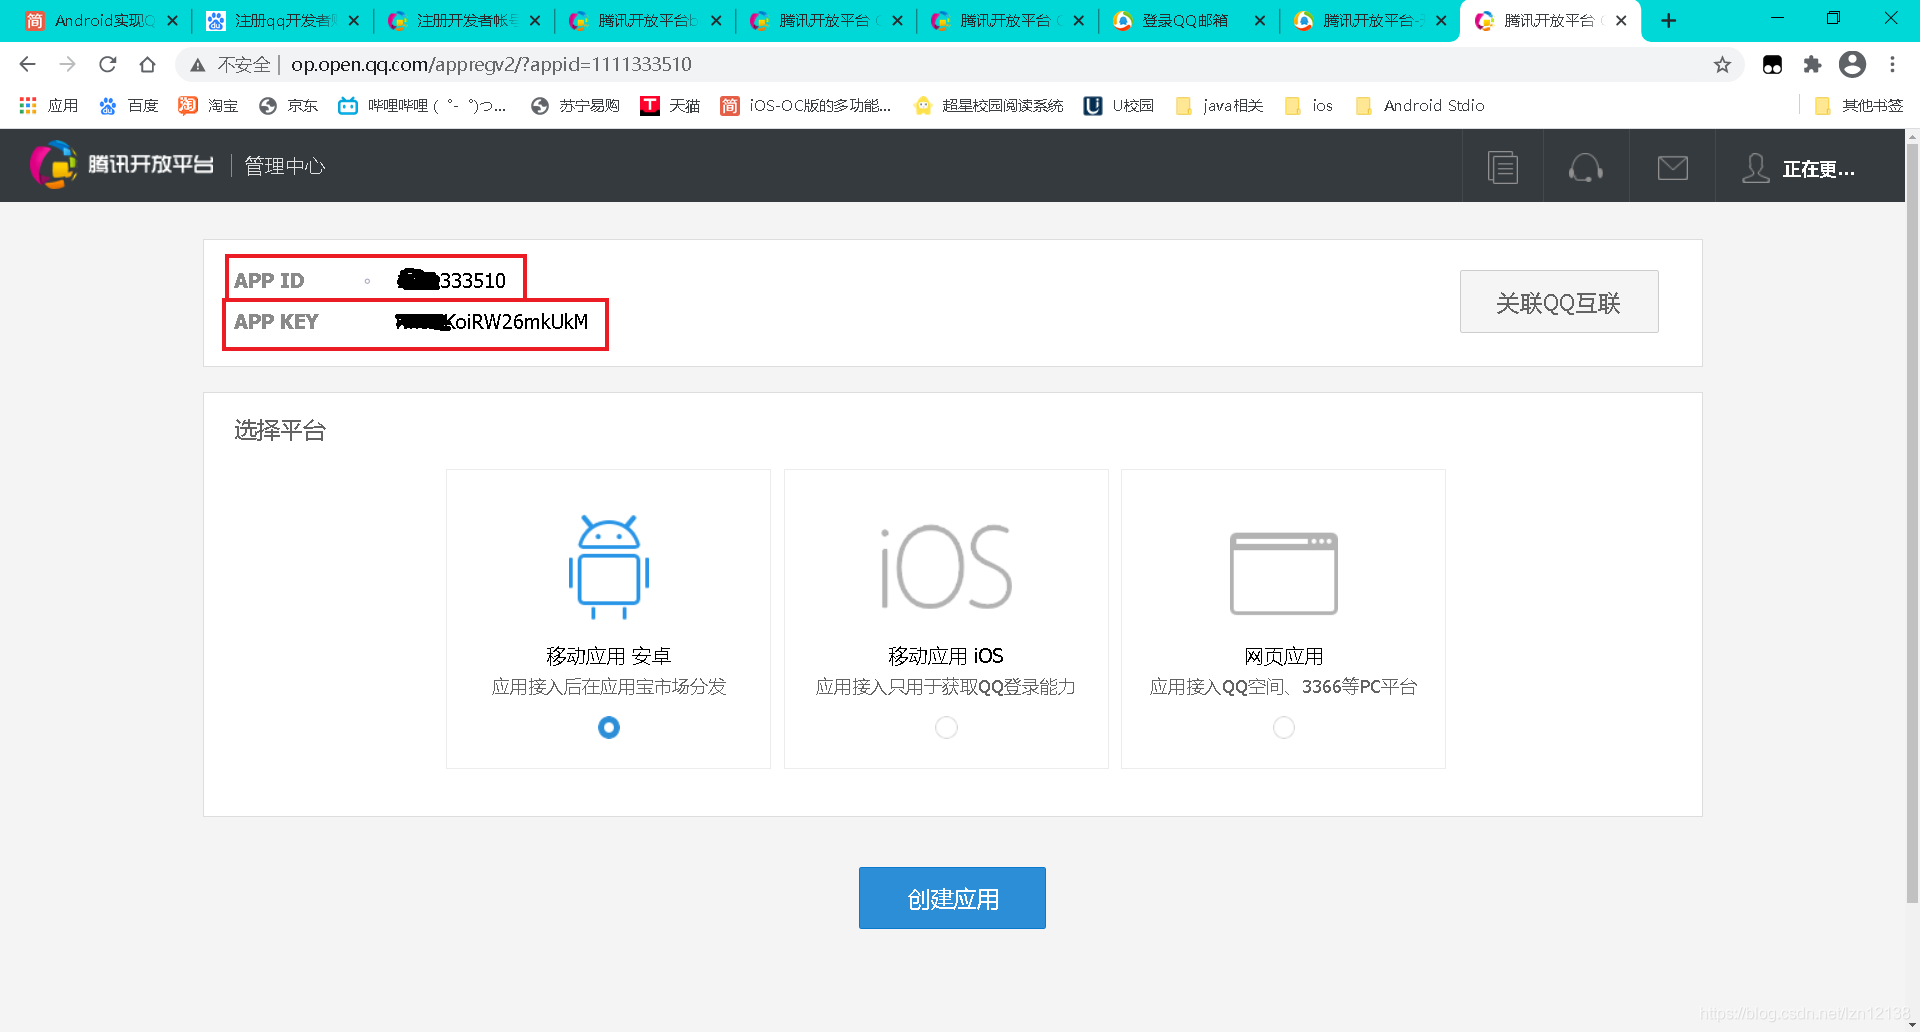
Task: Switch to the 腾讯开放平台b tab
Action: click(645, 20)
